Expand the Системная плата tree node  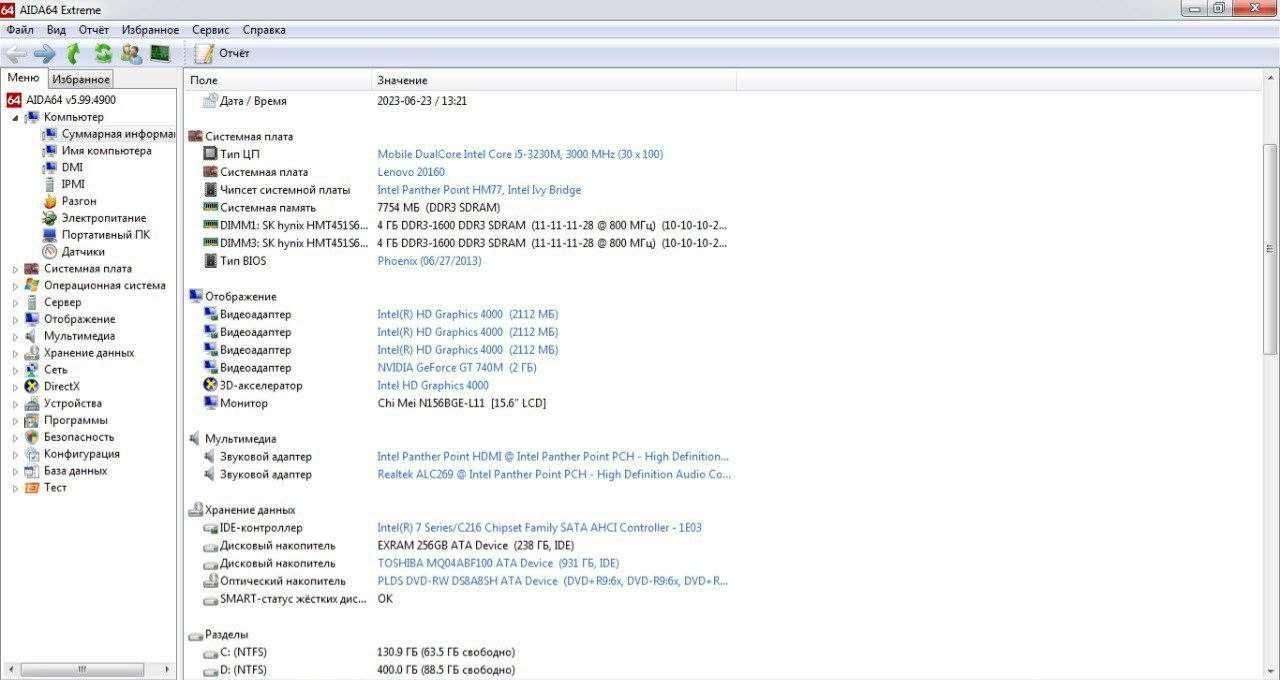(15, 269)
